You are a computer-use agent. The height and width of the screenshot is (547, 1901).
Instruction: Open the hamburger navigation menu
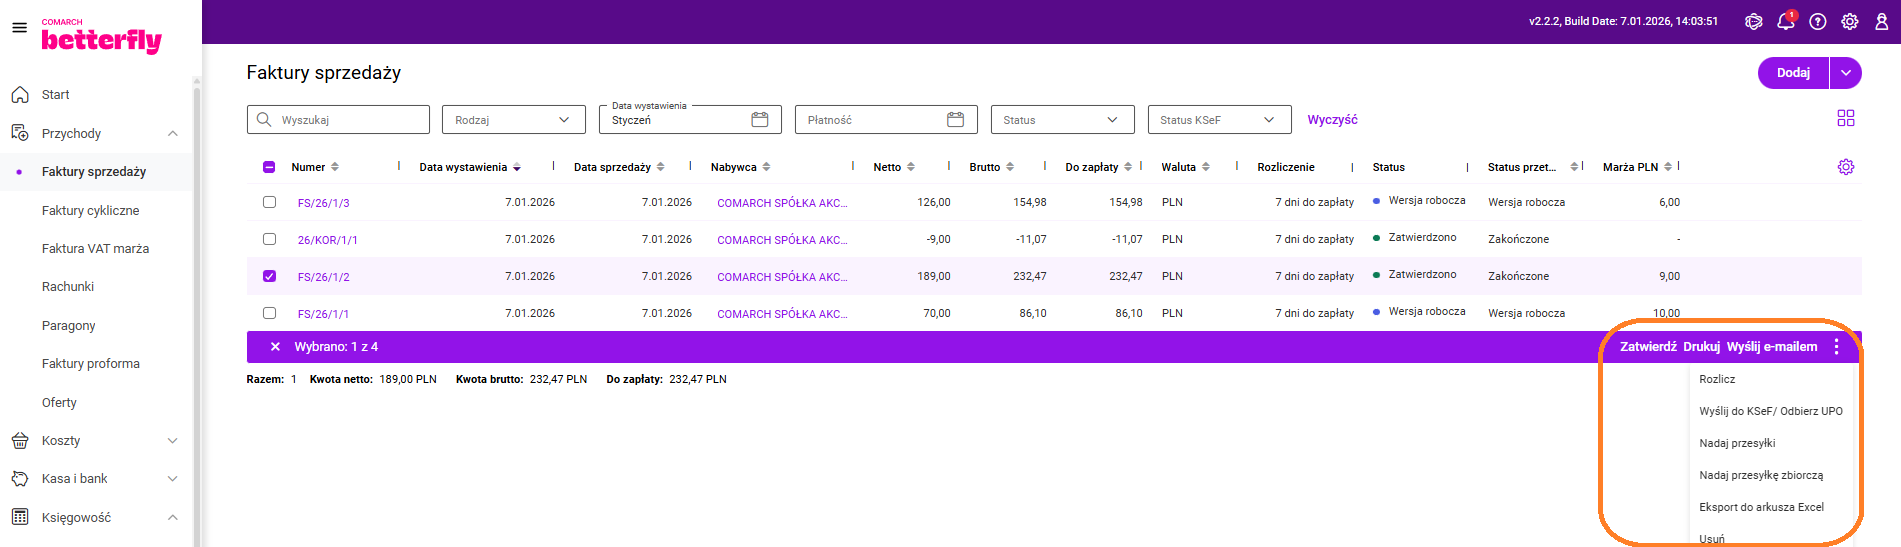pos(19,28)
